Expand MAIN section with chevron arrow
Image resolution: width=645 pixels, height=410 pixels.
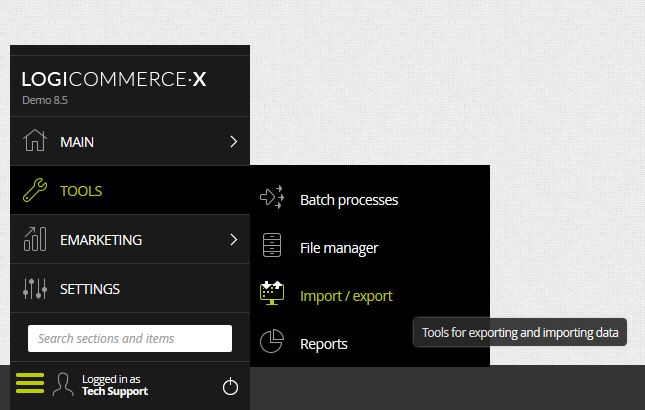pos(234,141)
